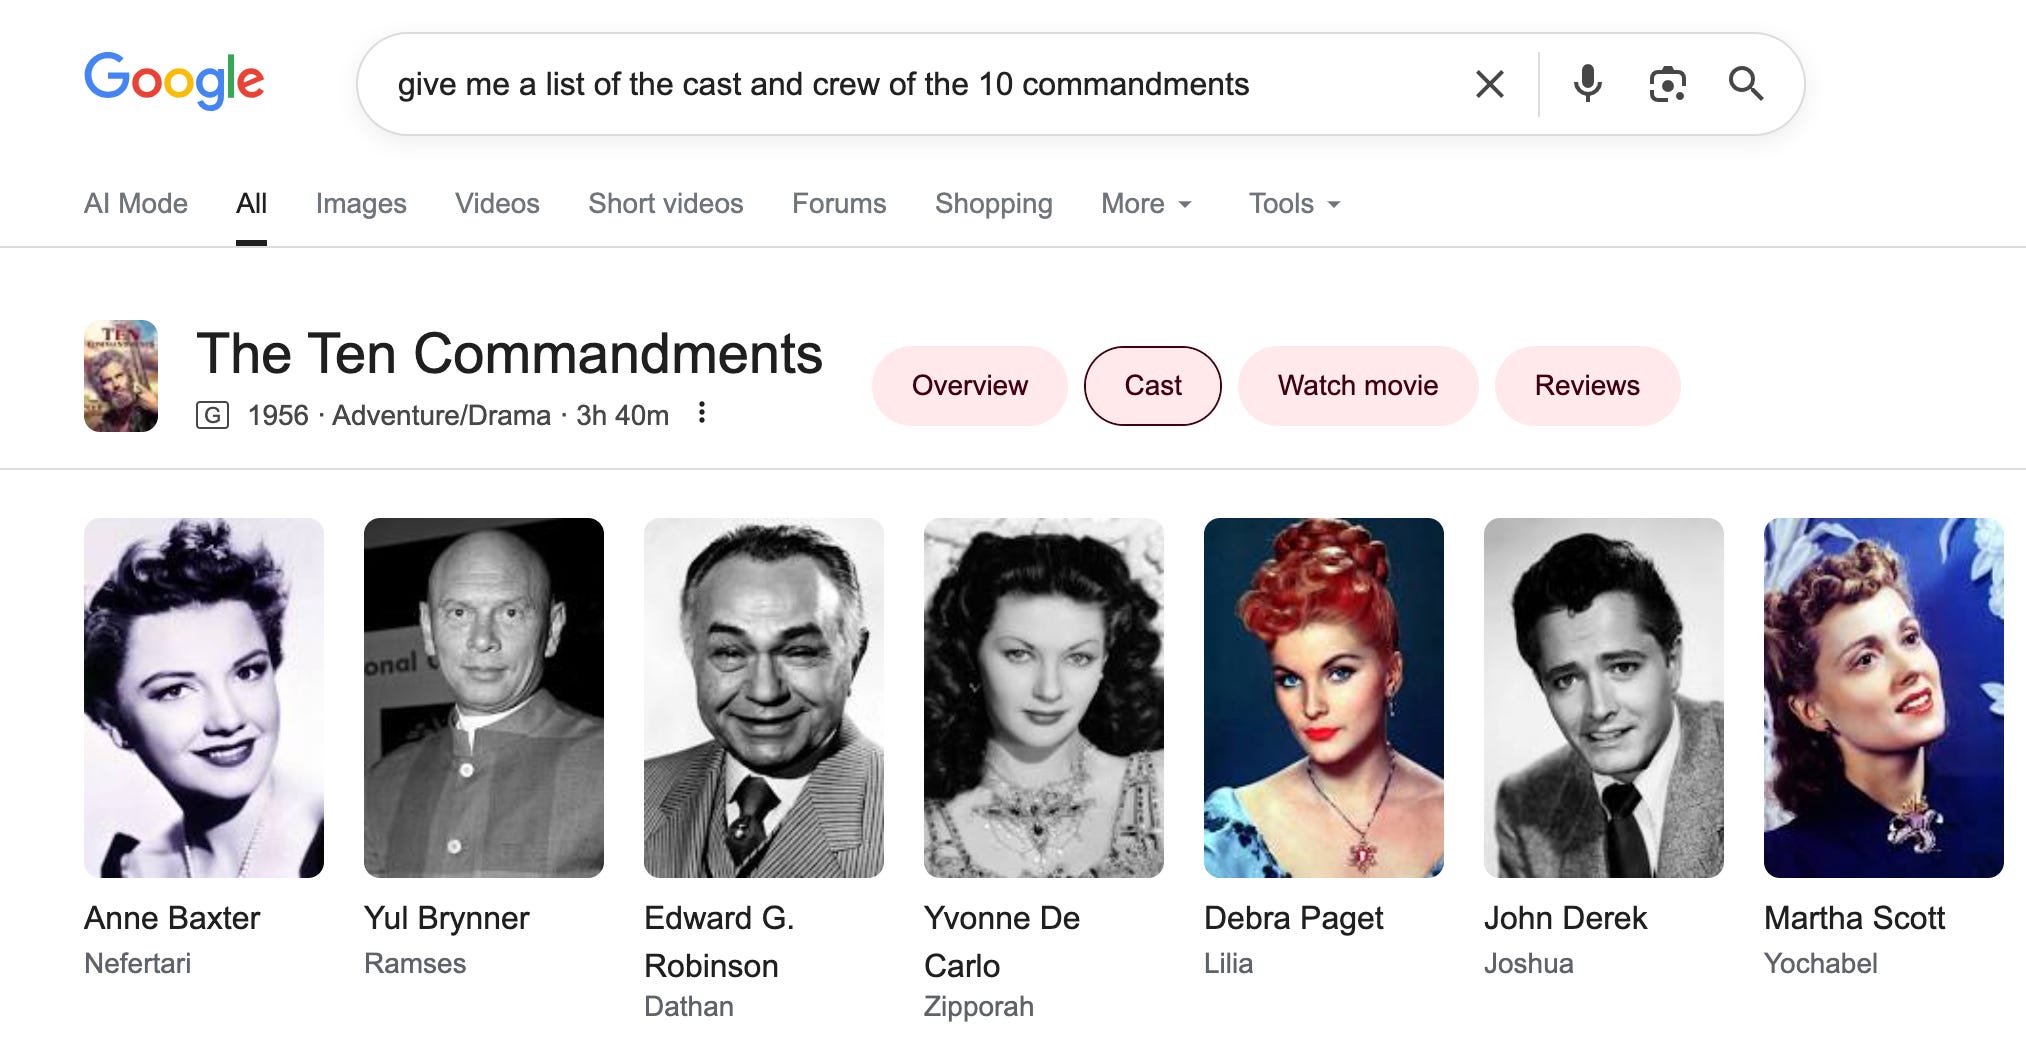
Task: Open The Ten Commandments title heading
Action: [x=509, y=354]
